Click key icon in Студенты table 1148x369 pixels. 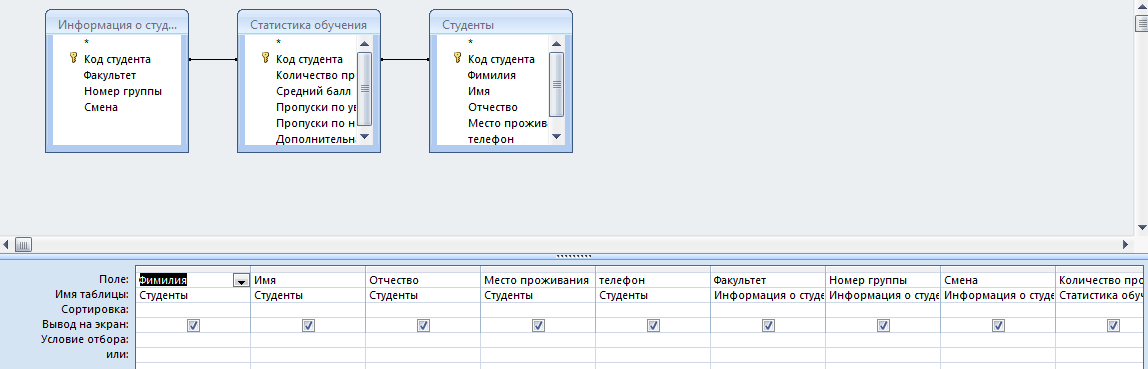pos(457,58)
